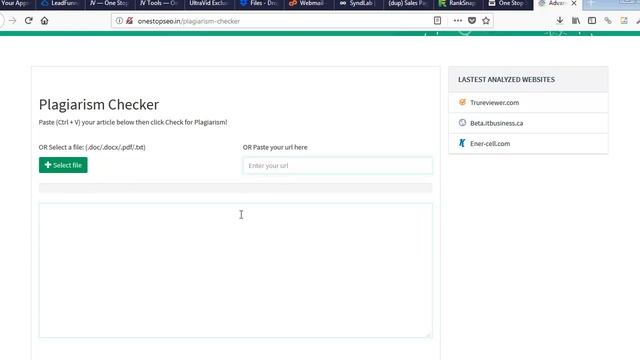Image resolution: width=640 pixels, height=360 pixels.
Task: Go forward with the browser arrow
Action: (x=13, y=20)
